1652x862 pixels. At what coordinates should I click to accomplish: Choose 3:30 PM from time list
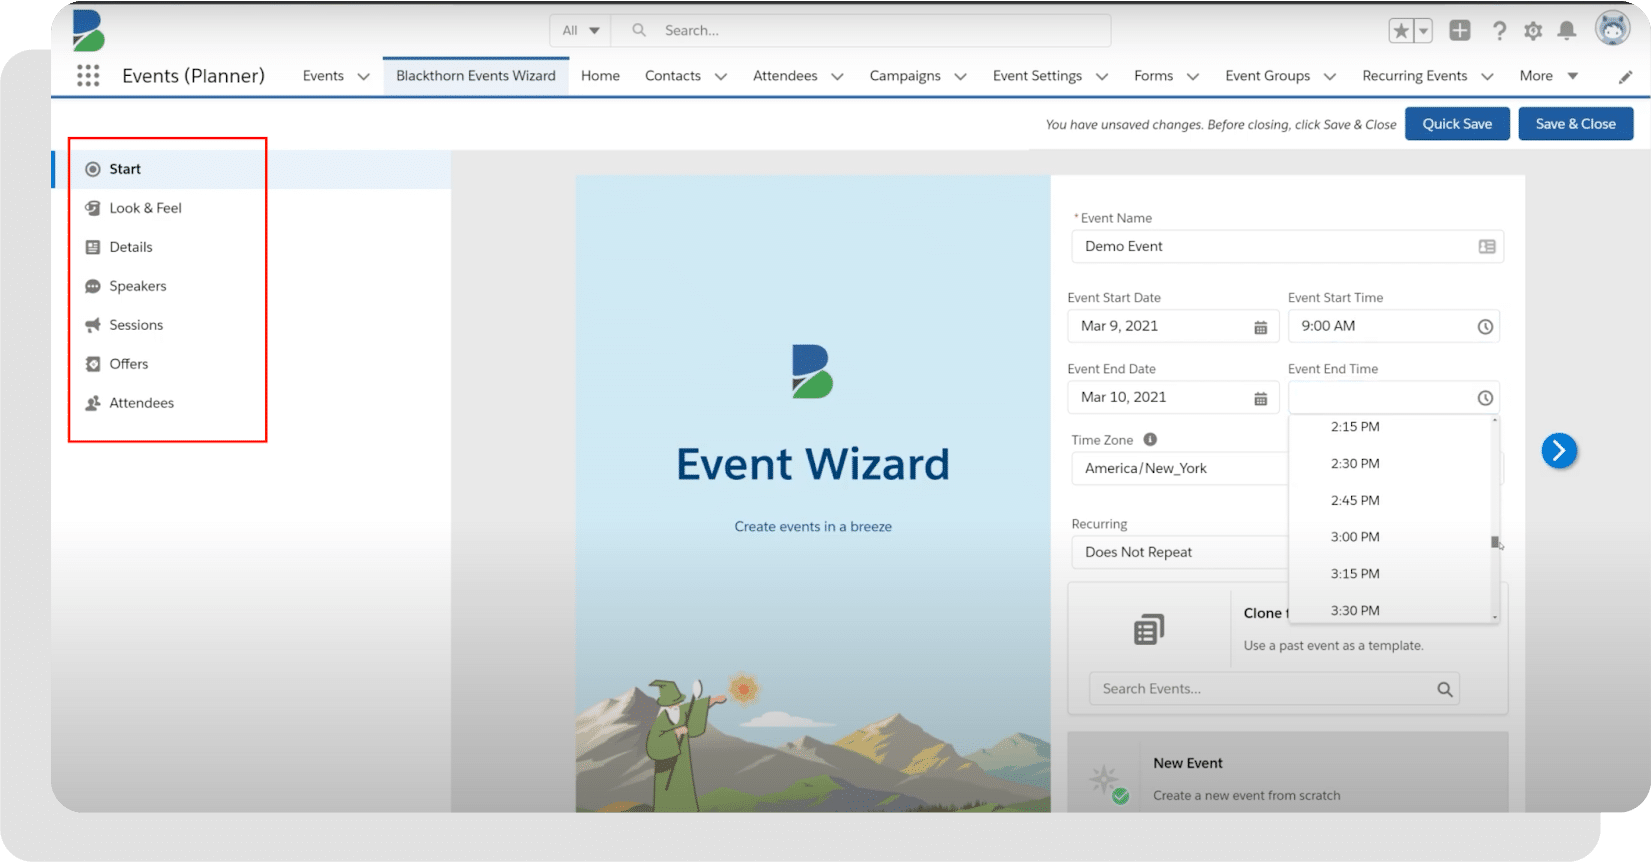pyautogui.click(x=1355, y=610)
